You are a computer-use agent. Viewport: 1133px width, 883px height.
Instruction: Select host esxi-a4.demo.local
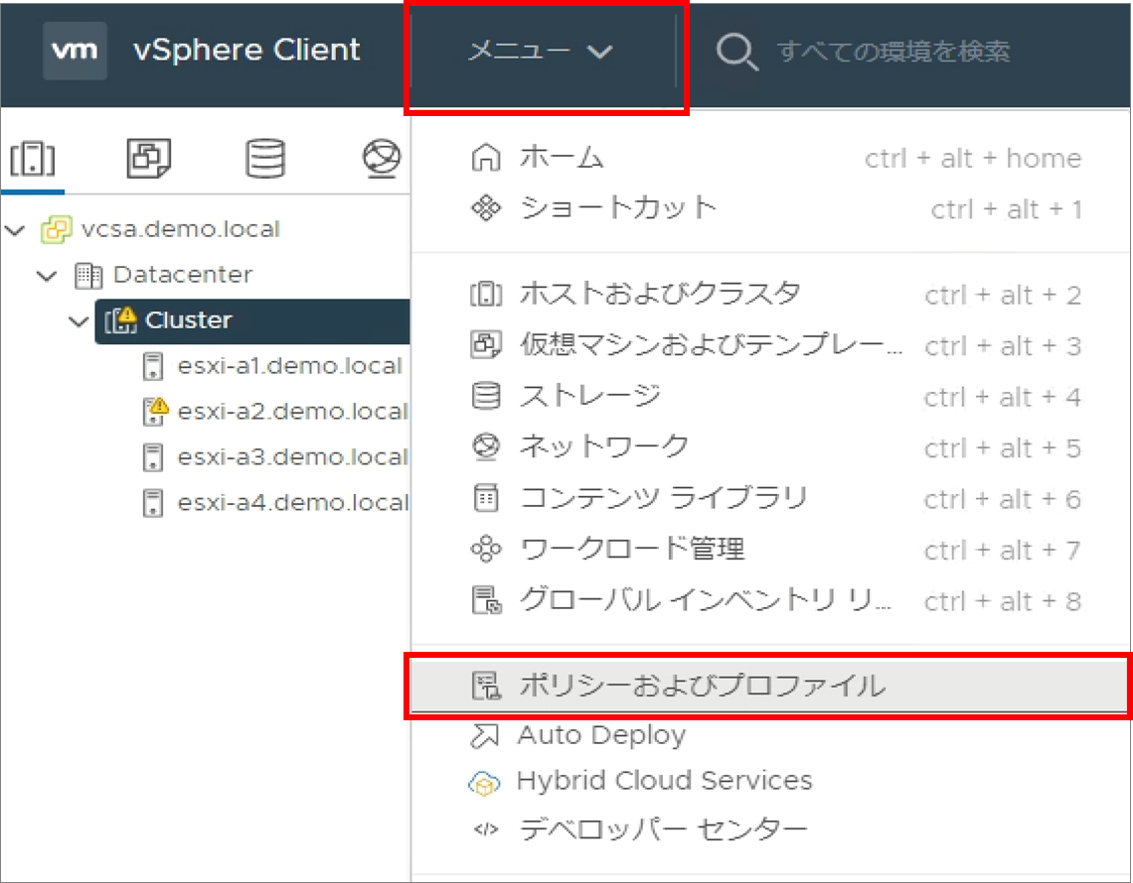click(x=293, y=502)
